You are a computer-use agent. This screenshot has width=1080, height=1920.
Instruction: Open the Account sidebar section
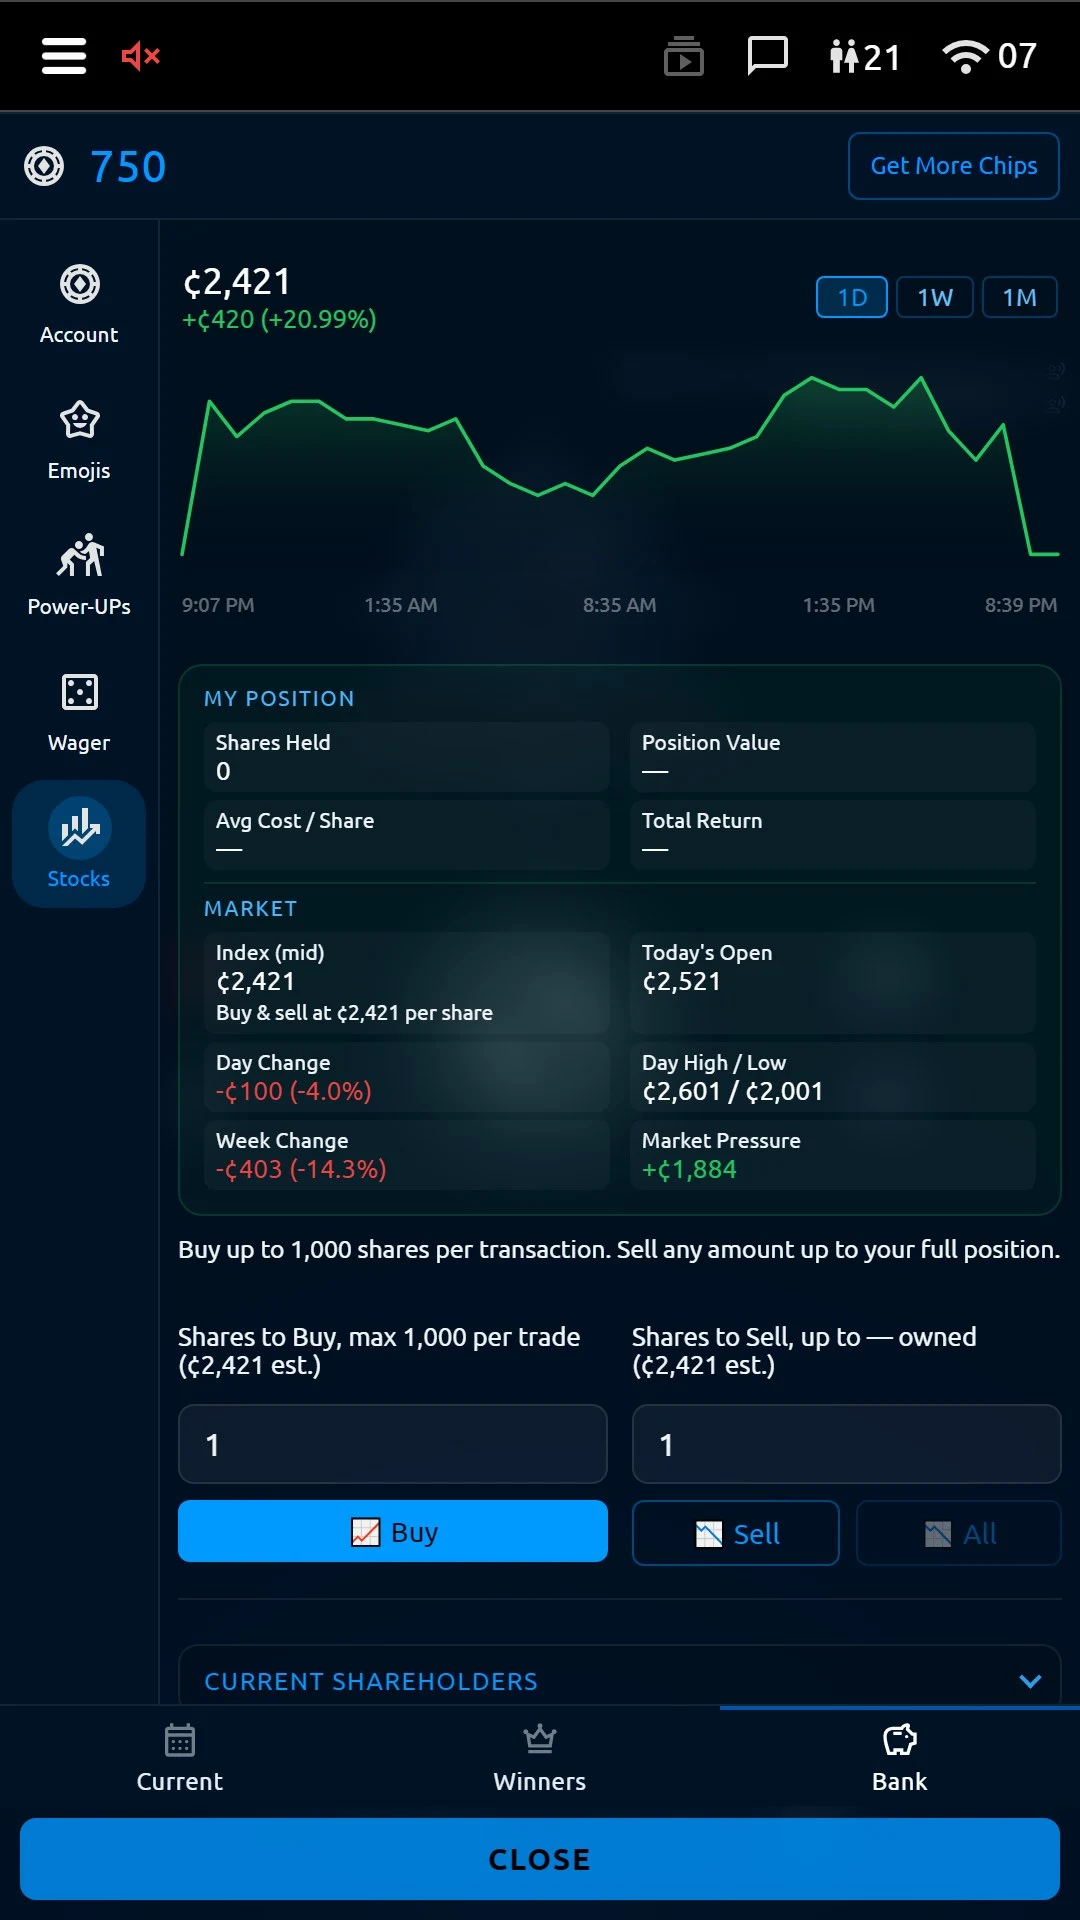[x=79, y=305]
